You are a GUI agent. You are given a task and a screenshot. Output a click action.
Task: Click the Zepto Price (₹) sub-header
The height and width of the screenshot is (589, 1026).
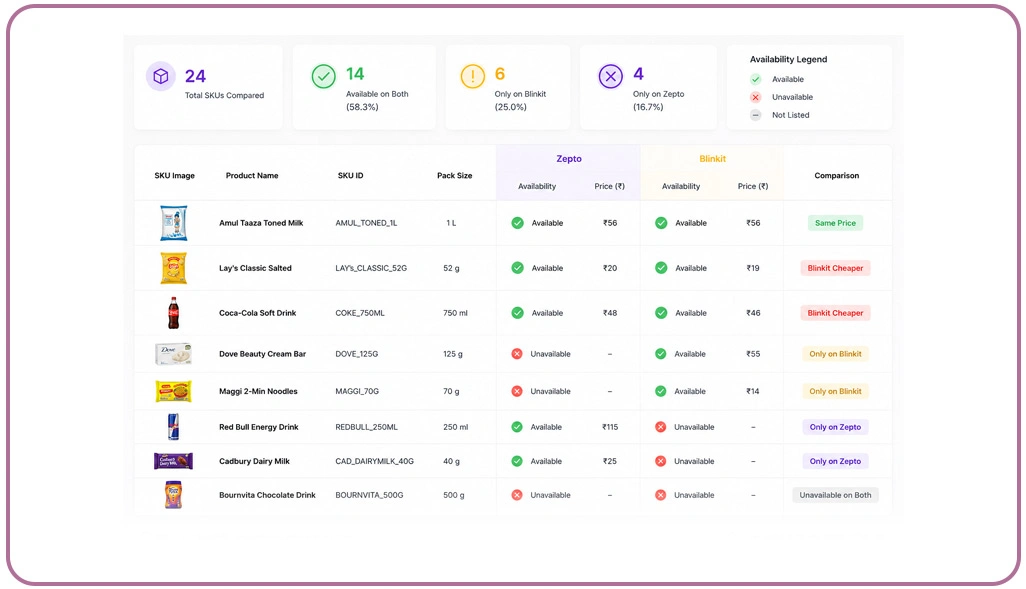click(x=609, y=187)
